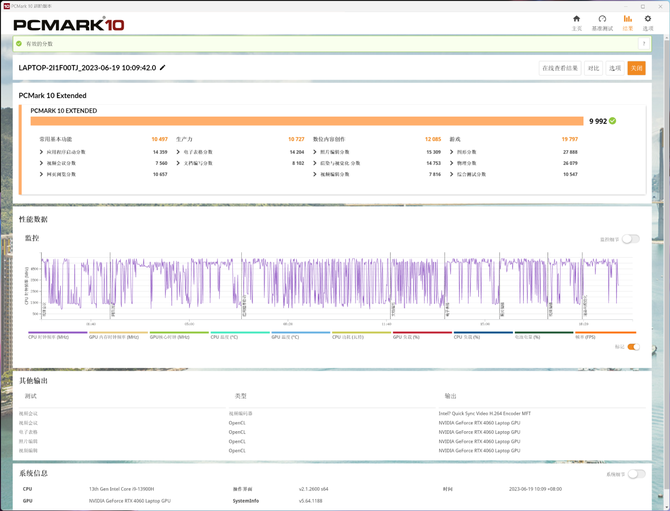Click Gaming score 19 797
The width and height of the screenshot is (670, 511).
[x=570, y=139]
